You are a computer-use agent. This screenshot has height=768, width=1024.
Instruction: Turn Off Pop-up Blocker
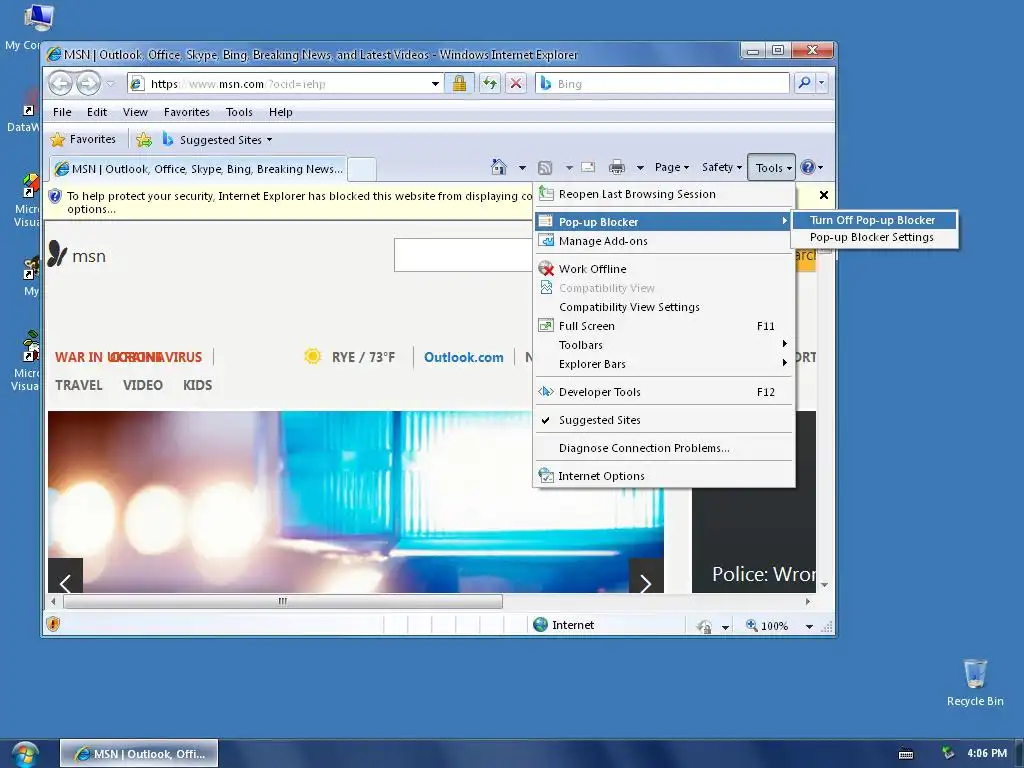(874, 220)
